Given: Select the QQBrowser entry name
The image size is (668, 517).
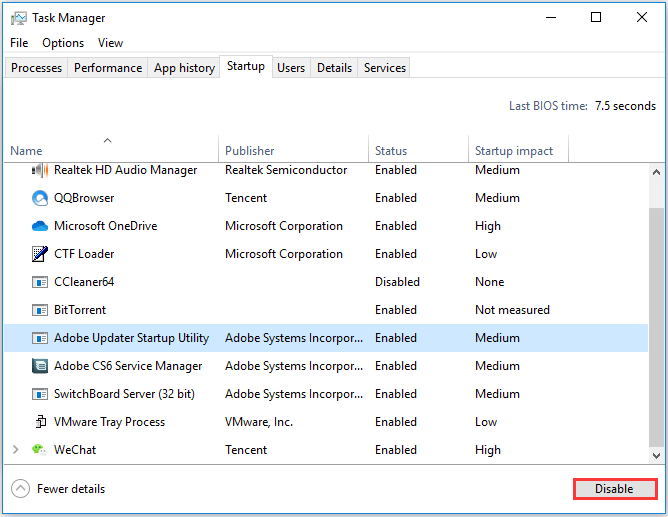Looking at the screenshot, I should point(84,198).
